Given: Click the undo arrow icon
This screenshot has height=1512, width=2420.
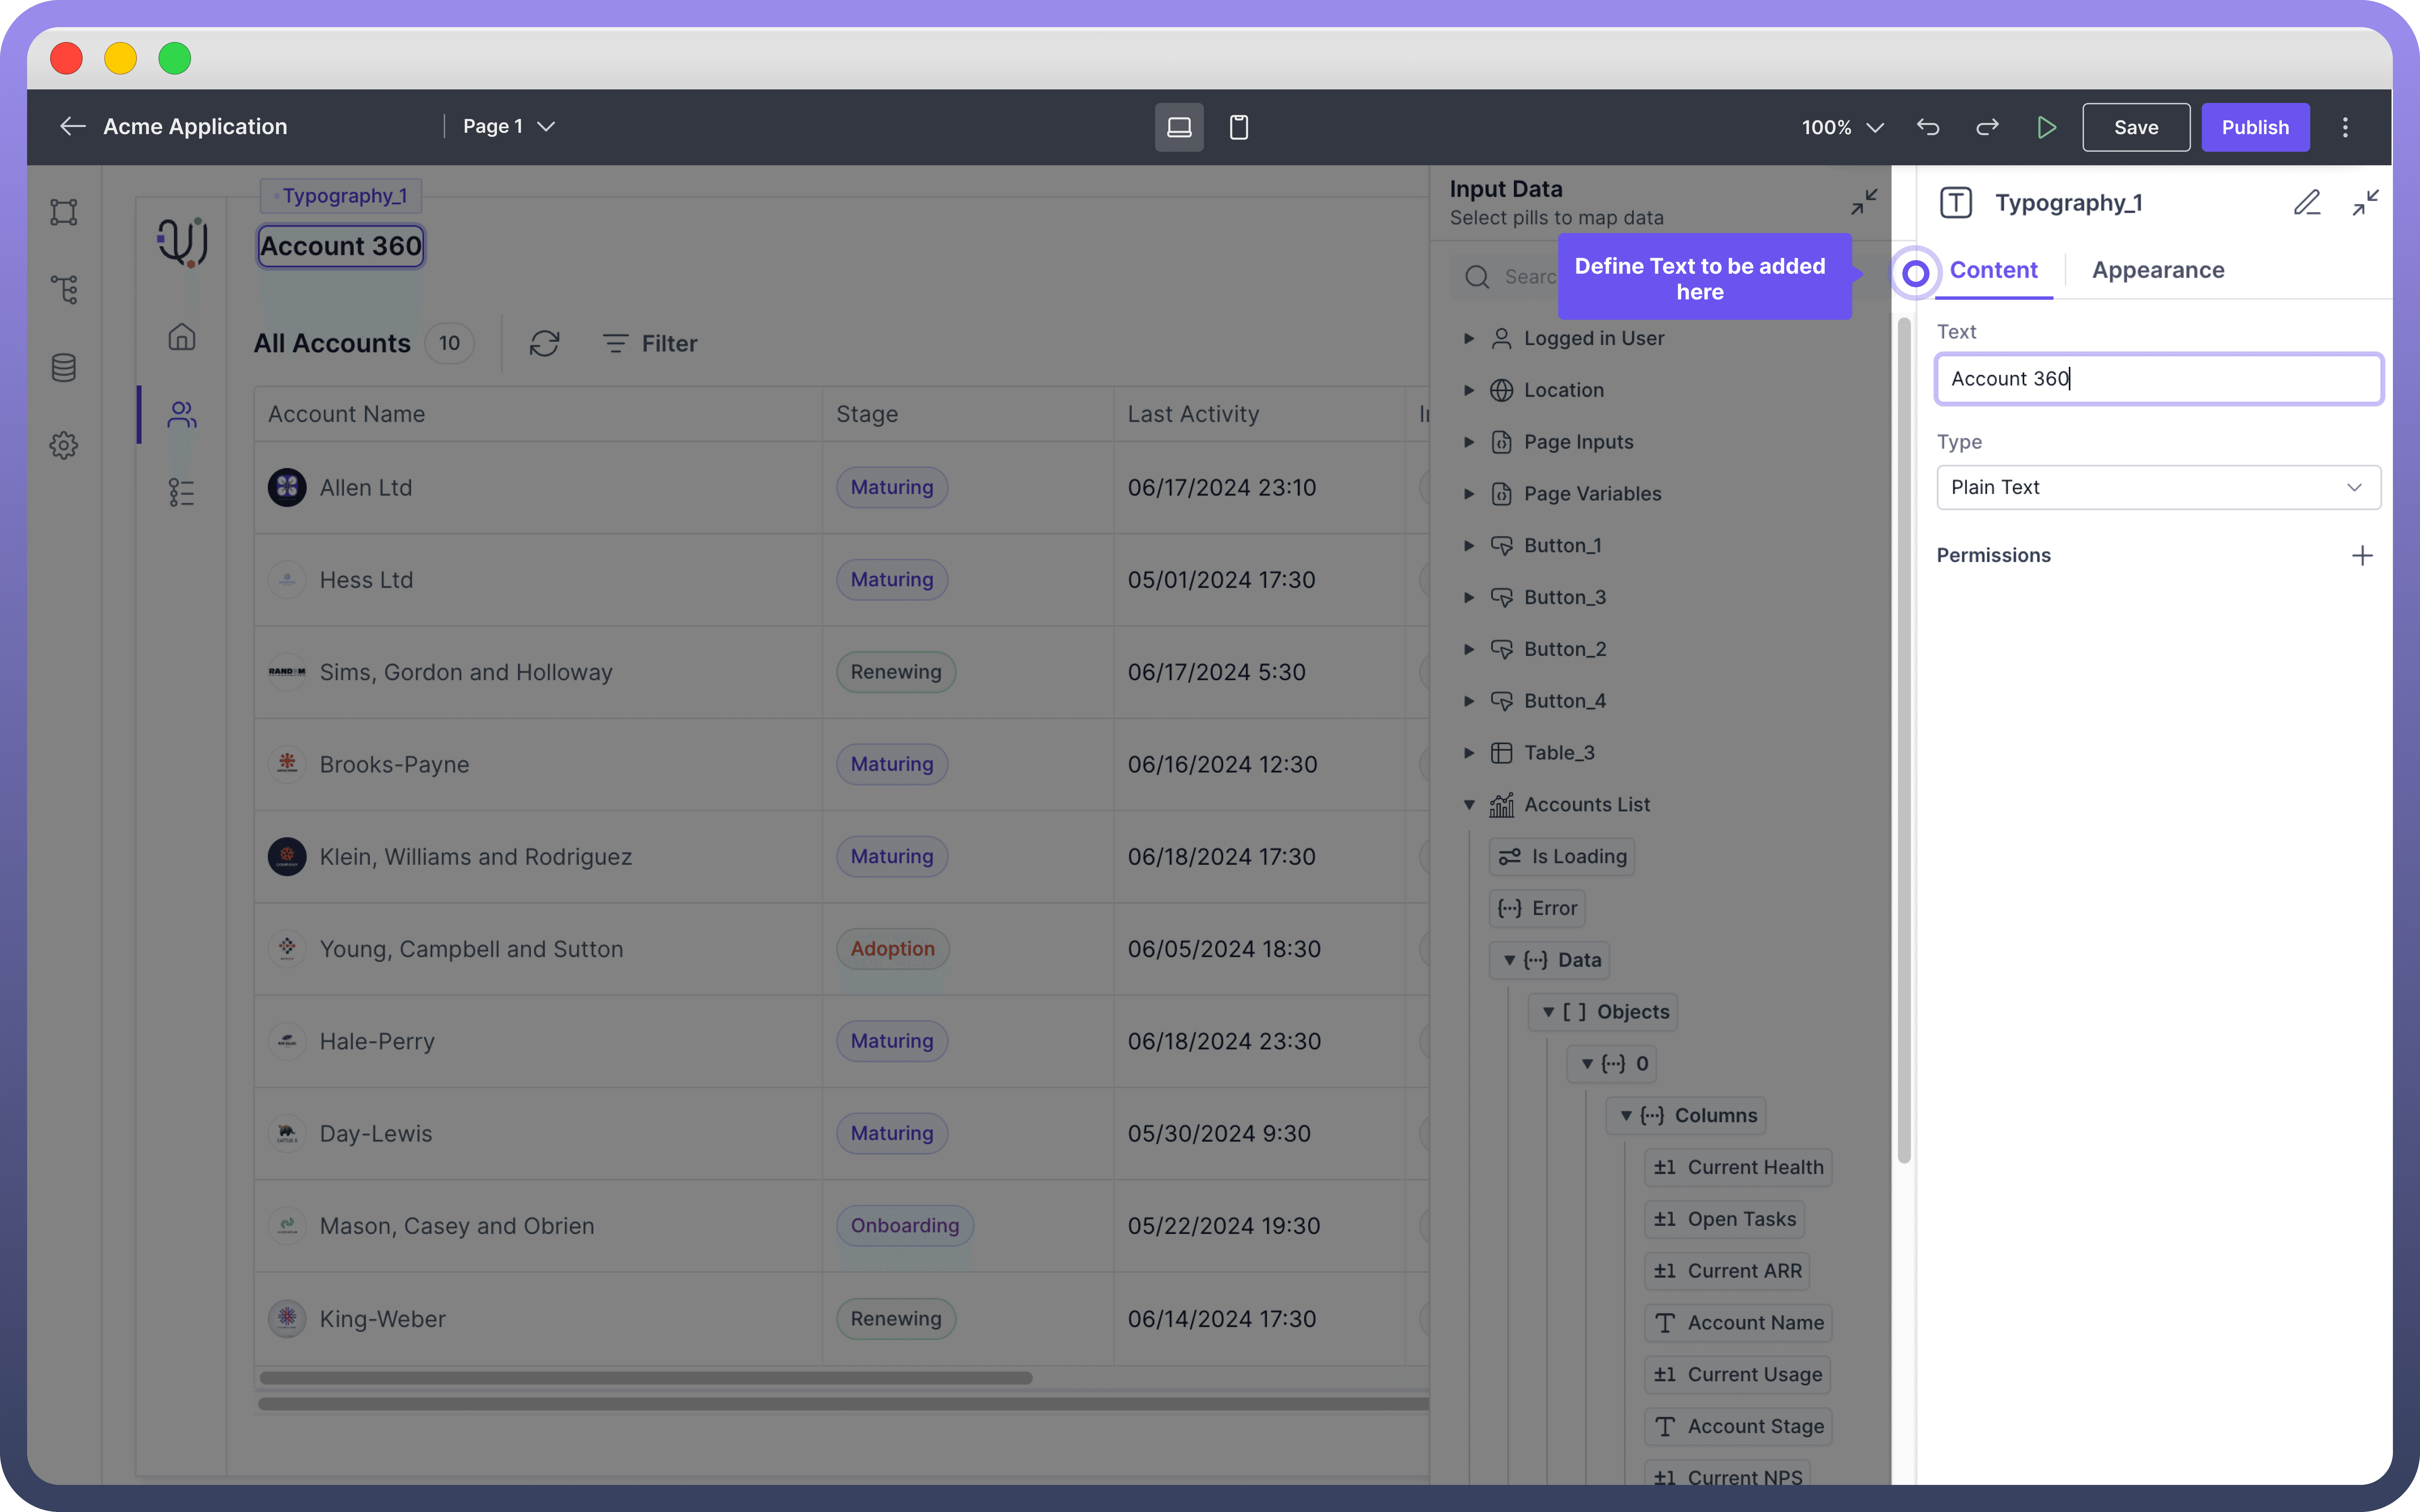Looking at the screenshot, I should tap(1927, 127).
